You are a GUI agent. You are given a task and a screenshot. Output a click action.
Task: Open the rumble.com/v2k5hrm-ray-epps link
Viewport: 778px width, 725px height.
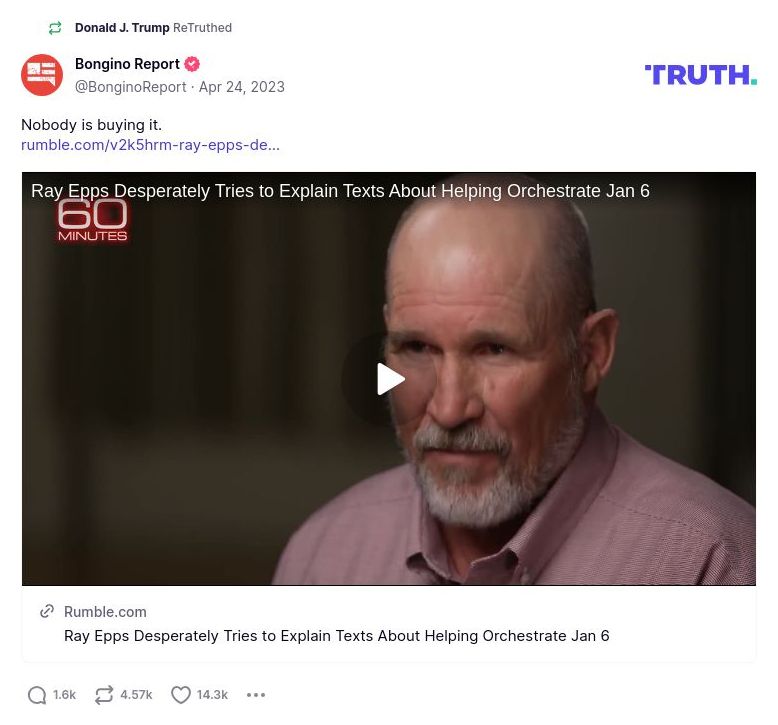pyautogui.click(x=150, y=145)
